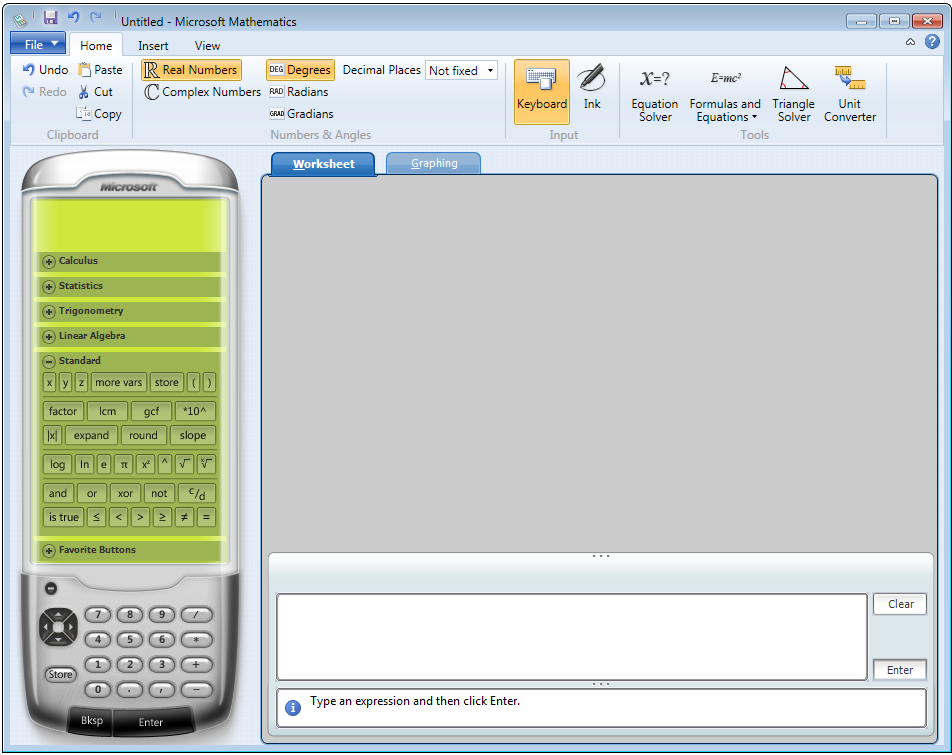Click the absolute value |x| key
Image resolution: width=952 pixels, height=755 pixels.
(x=52, y=435)
